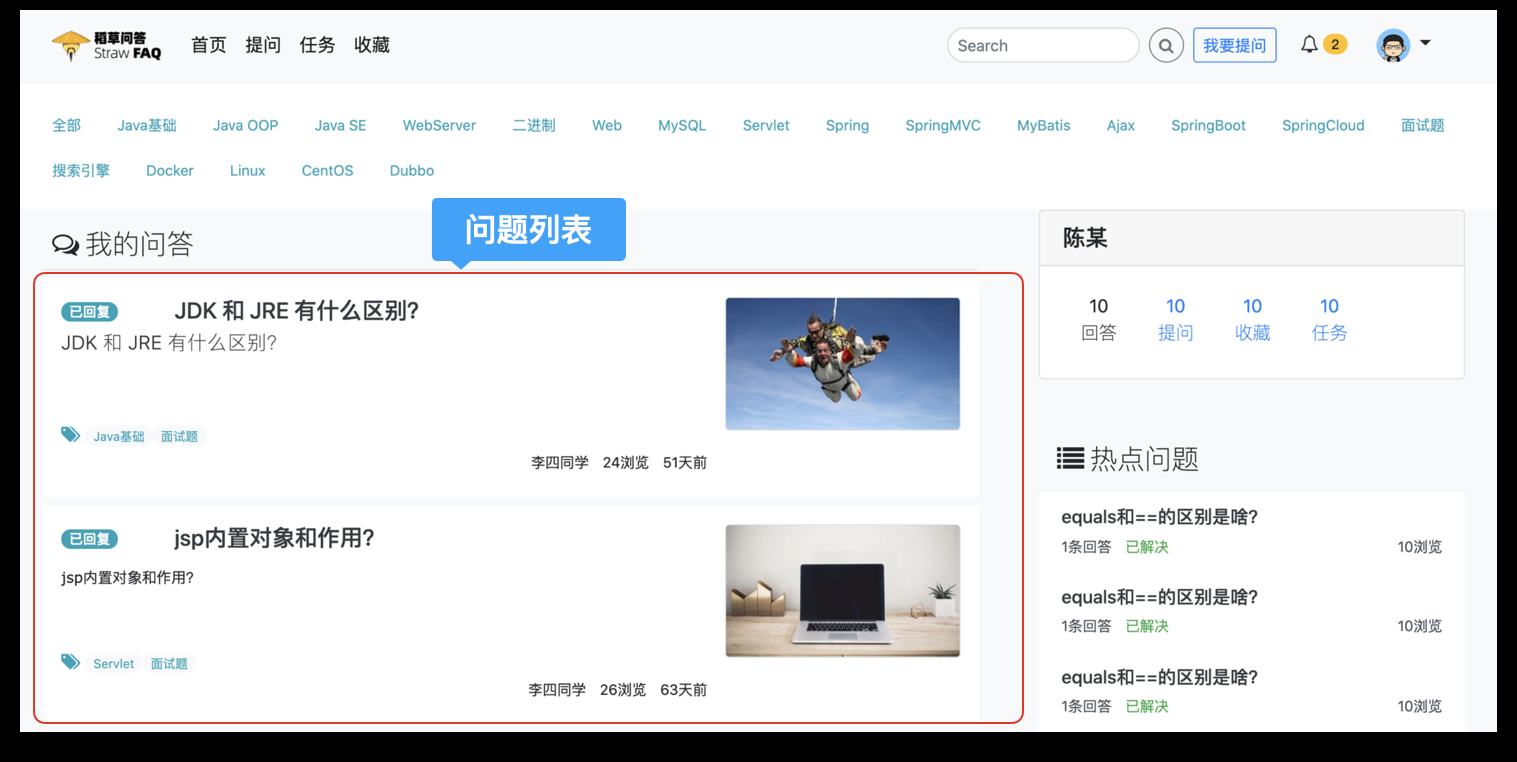Click Servlet tag on jsp question
This screenshot has width=1517, height=762.
(x=114, y=663)
